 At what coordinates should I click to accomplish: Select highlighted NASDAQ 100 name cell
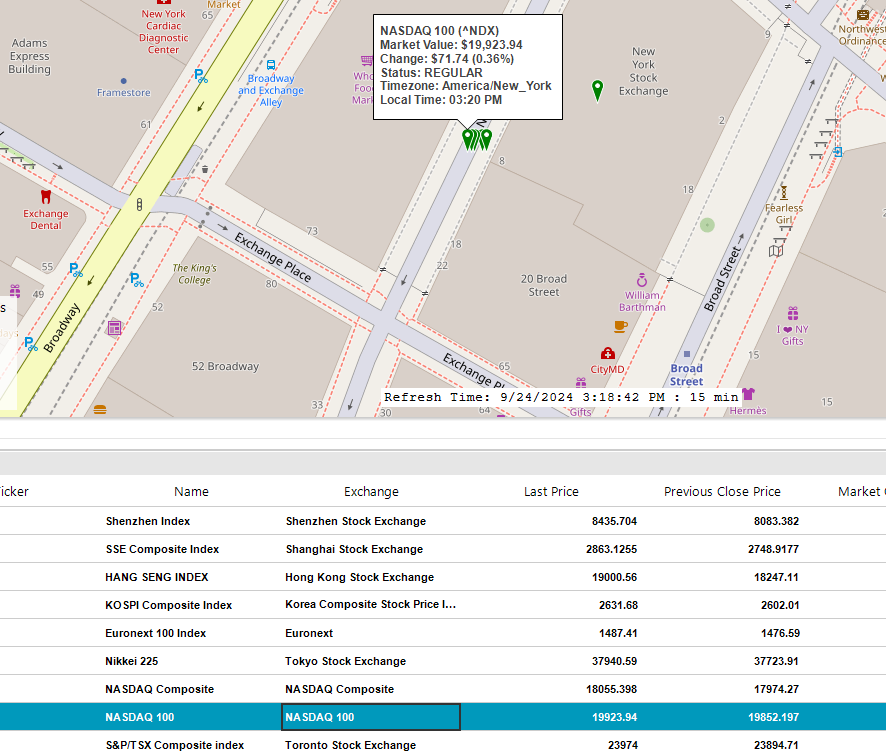pos(140,717)
